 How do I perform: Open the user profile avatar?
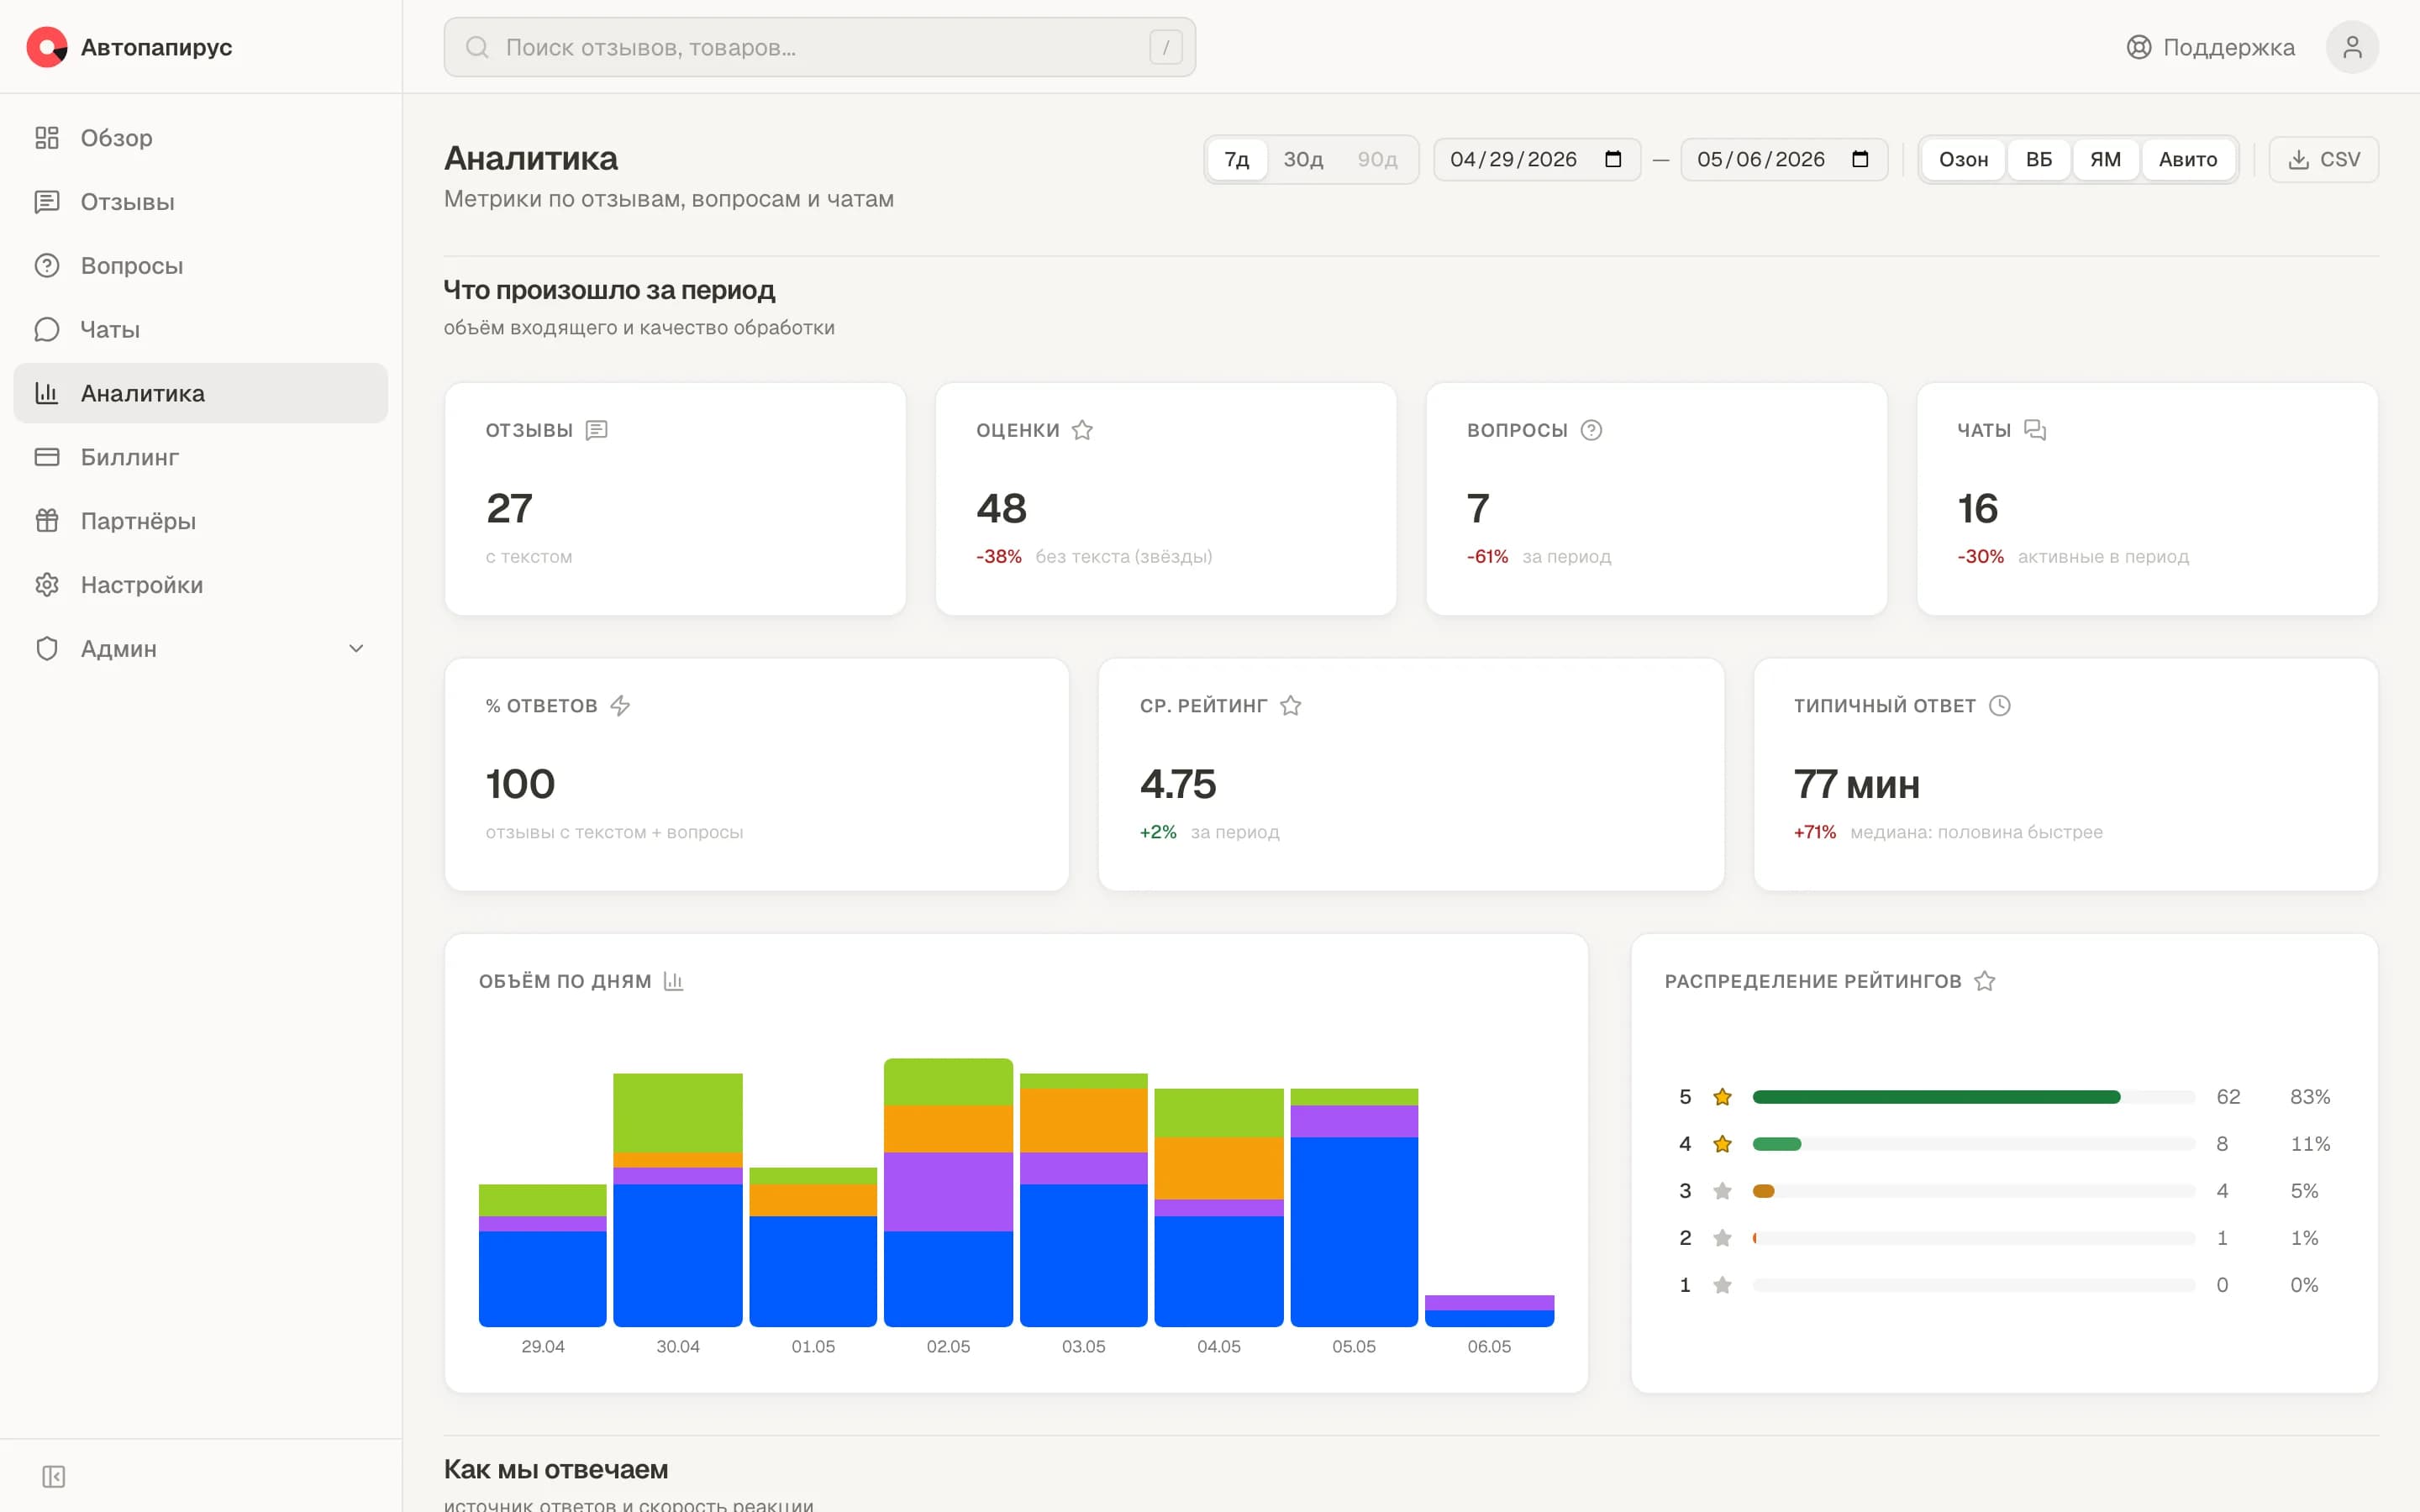[x=2352, y=47]
